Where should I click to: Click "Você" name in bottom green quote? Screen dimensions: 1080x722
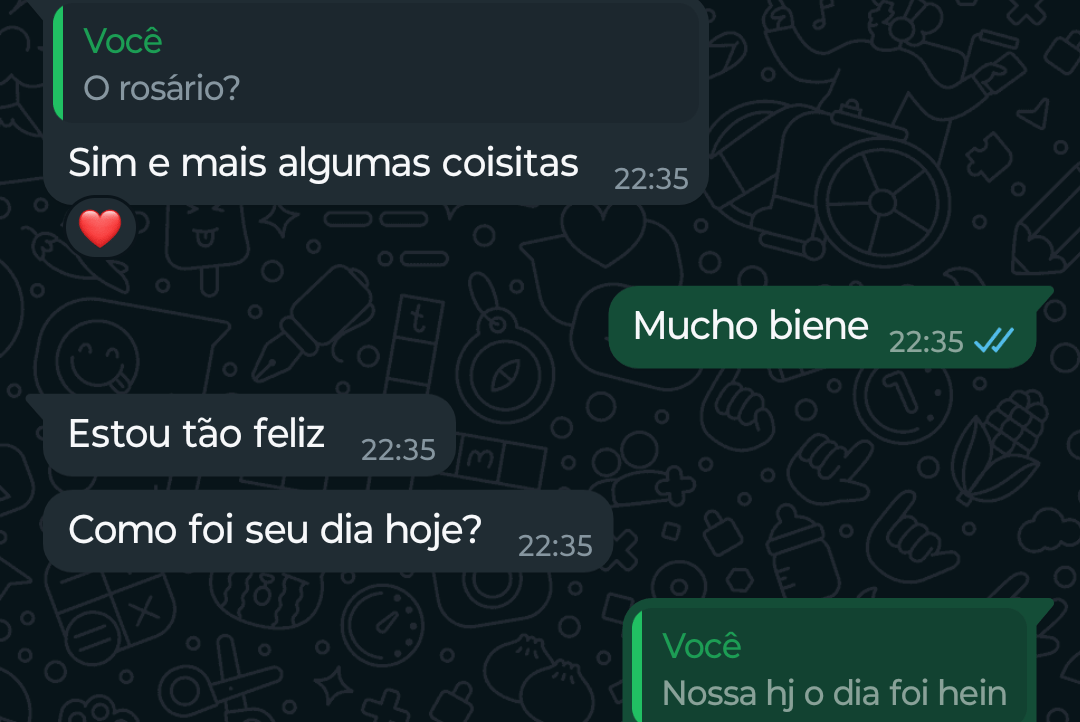(701, 646)
